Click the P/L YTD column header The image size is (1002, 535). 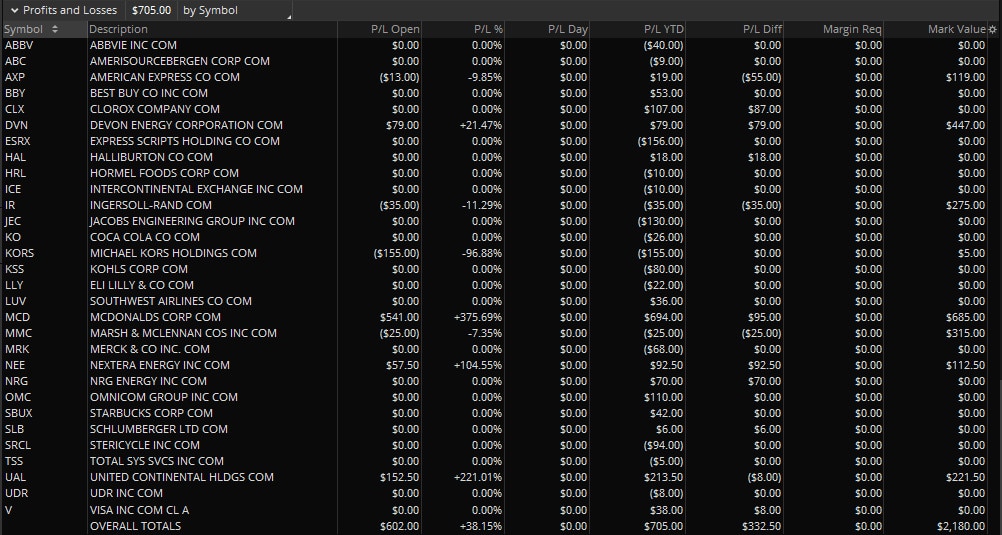664,29
